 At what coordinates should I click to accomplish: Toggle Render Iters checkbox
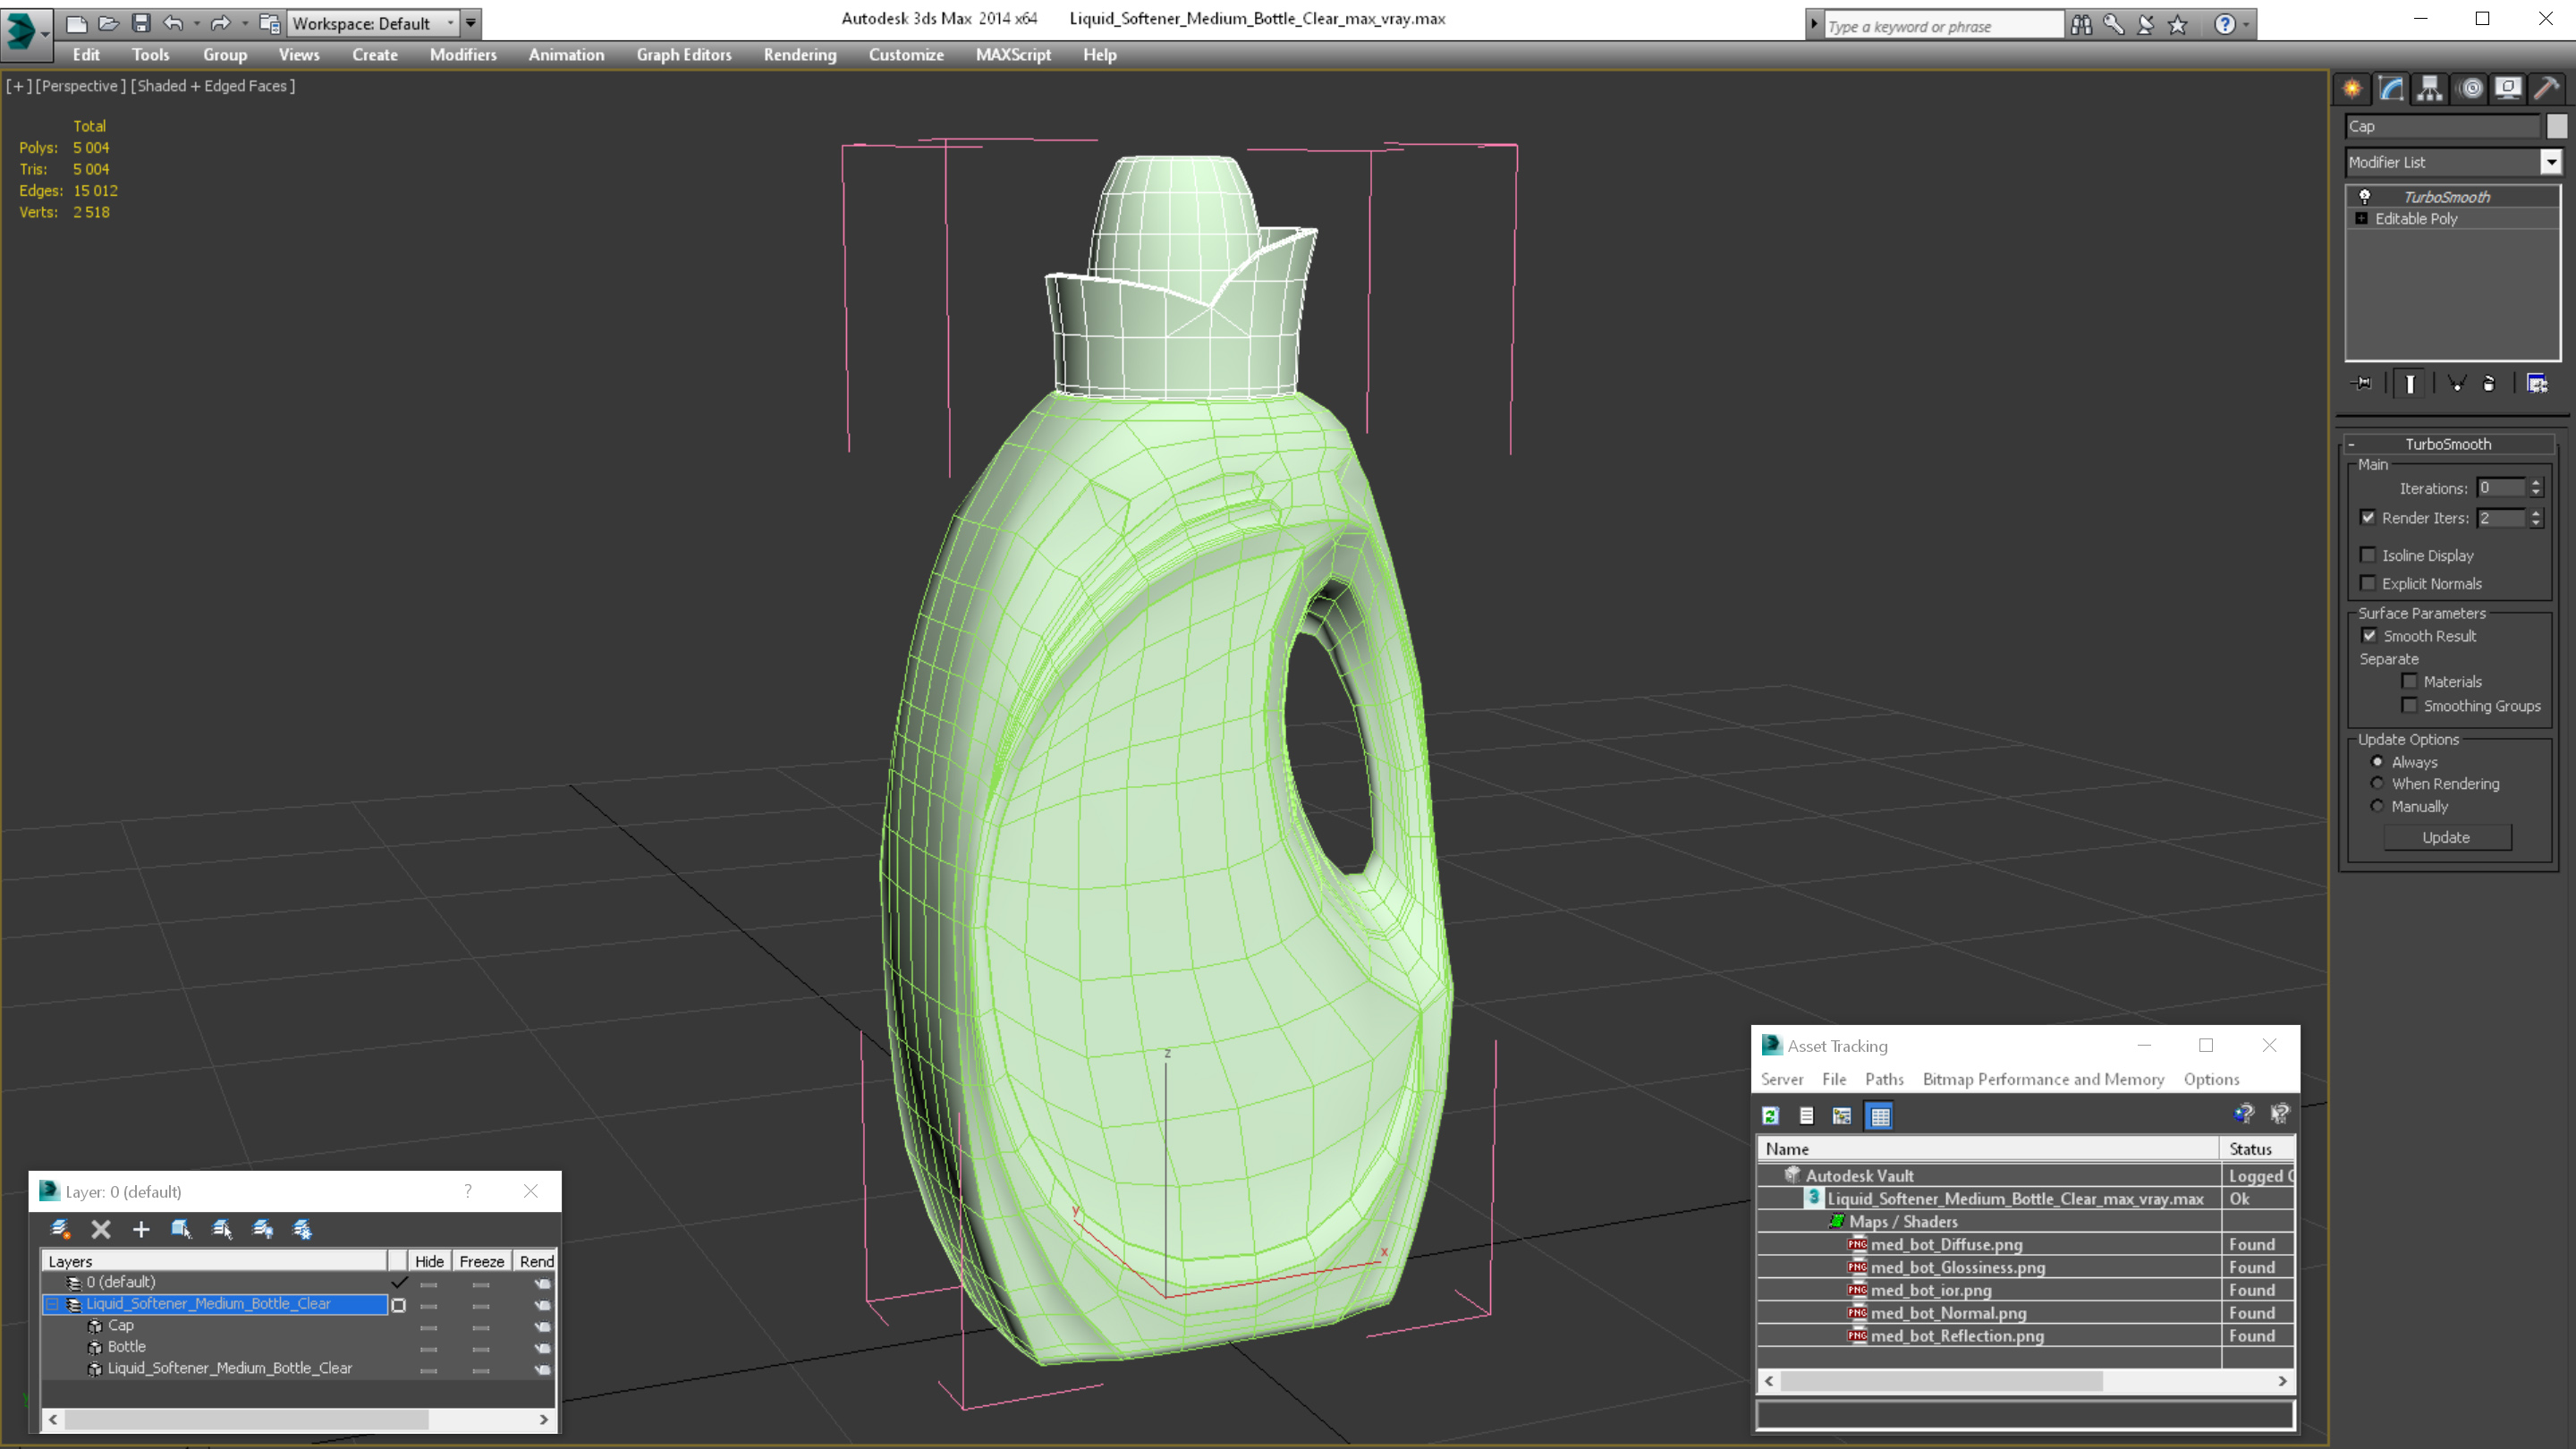(x=2368, y=518)
